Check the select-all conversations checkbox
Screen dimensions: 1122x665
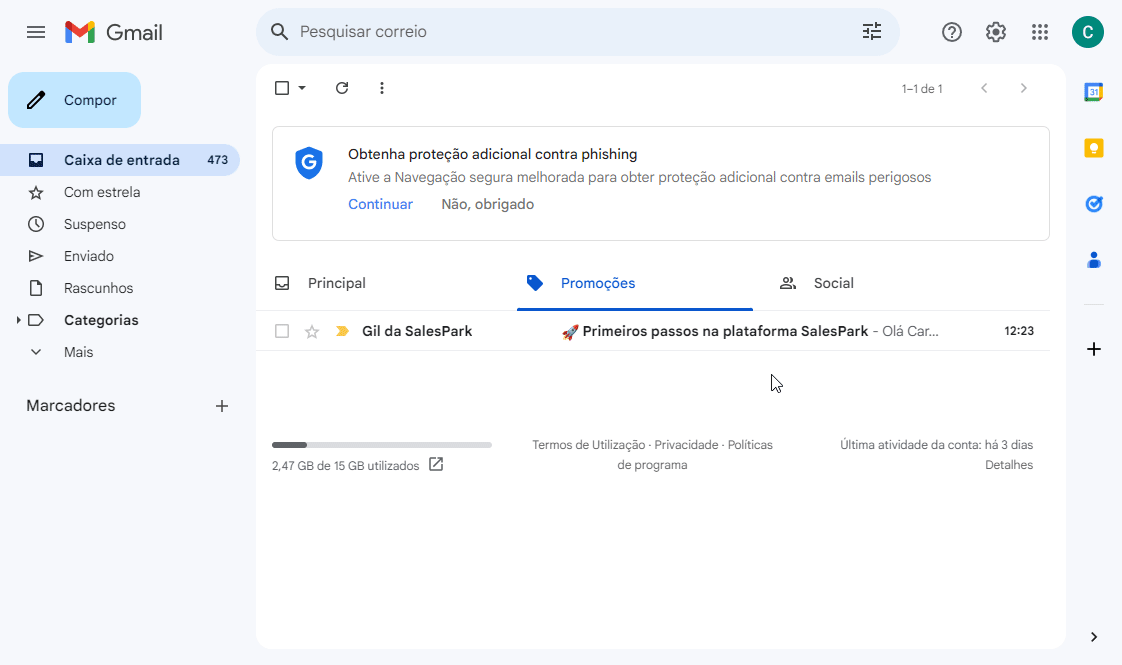(282, 88)
